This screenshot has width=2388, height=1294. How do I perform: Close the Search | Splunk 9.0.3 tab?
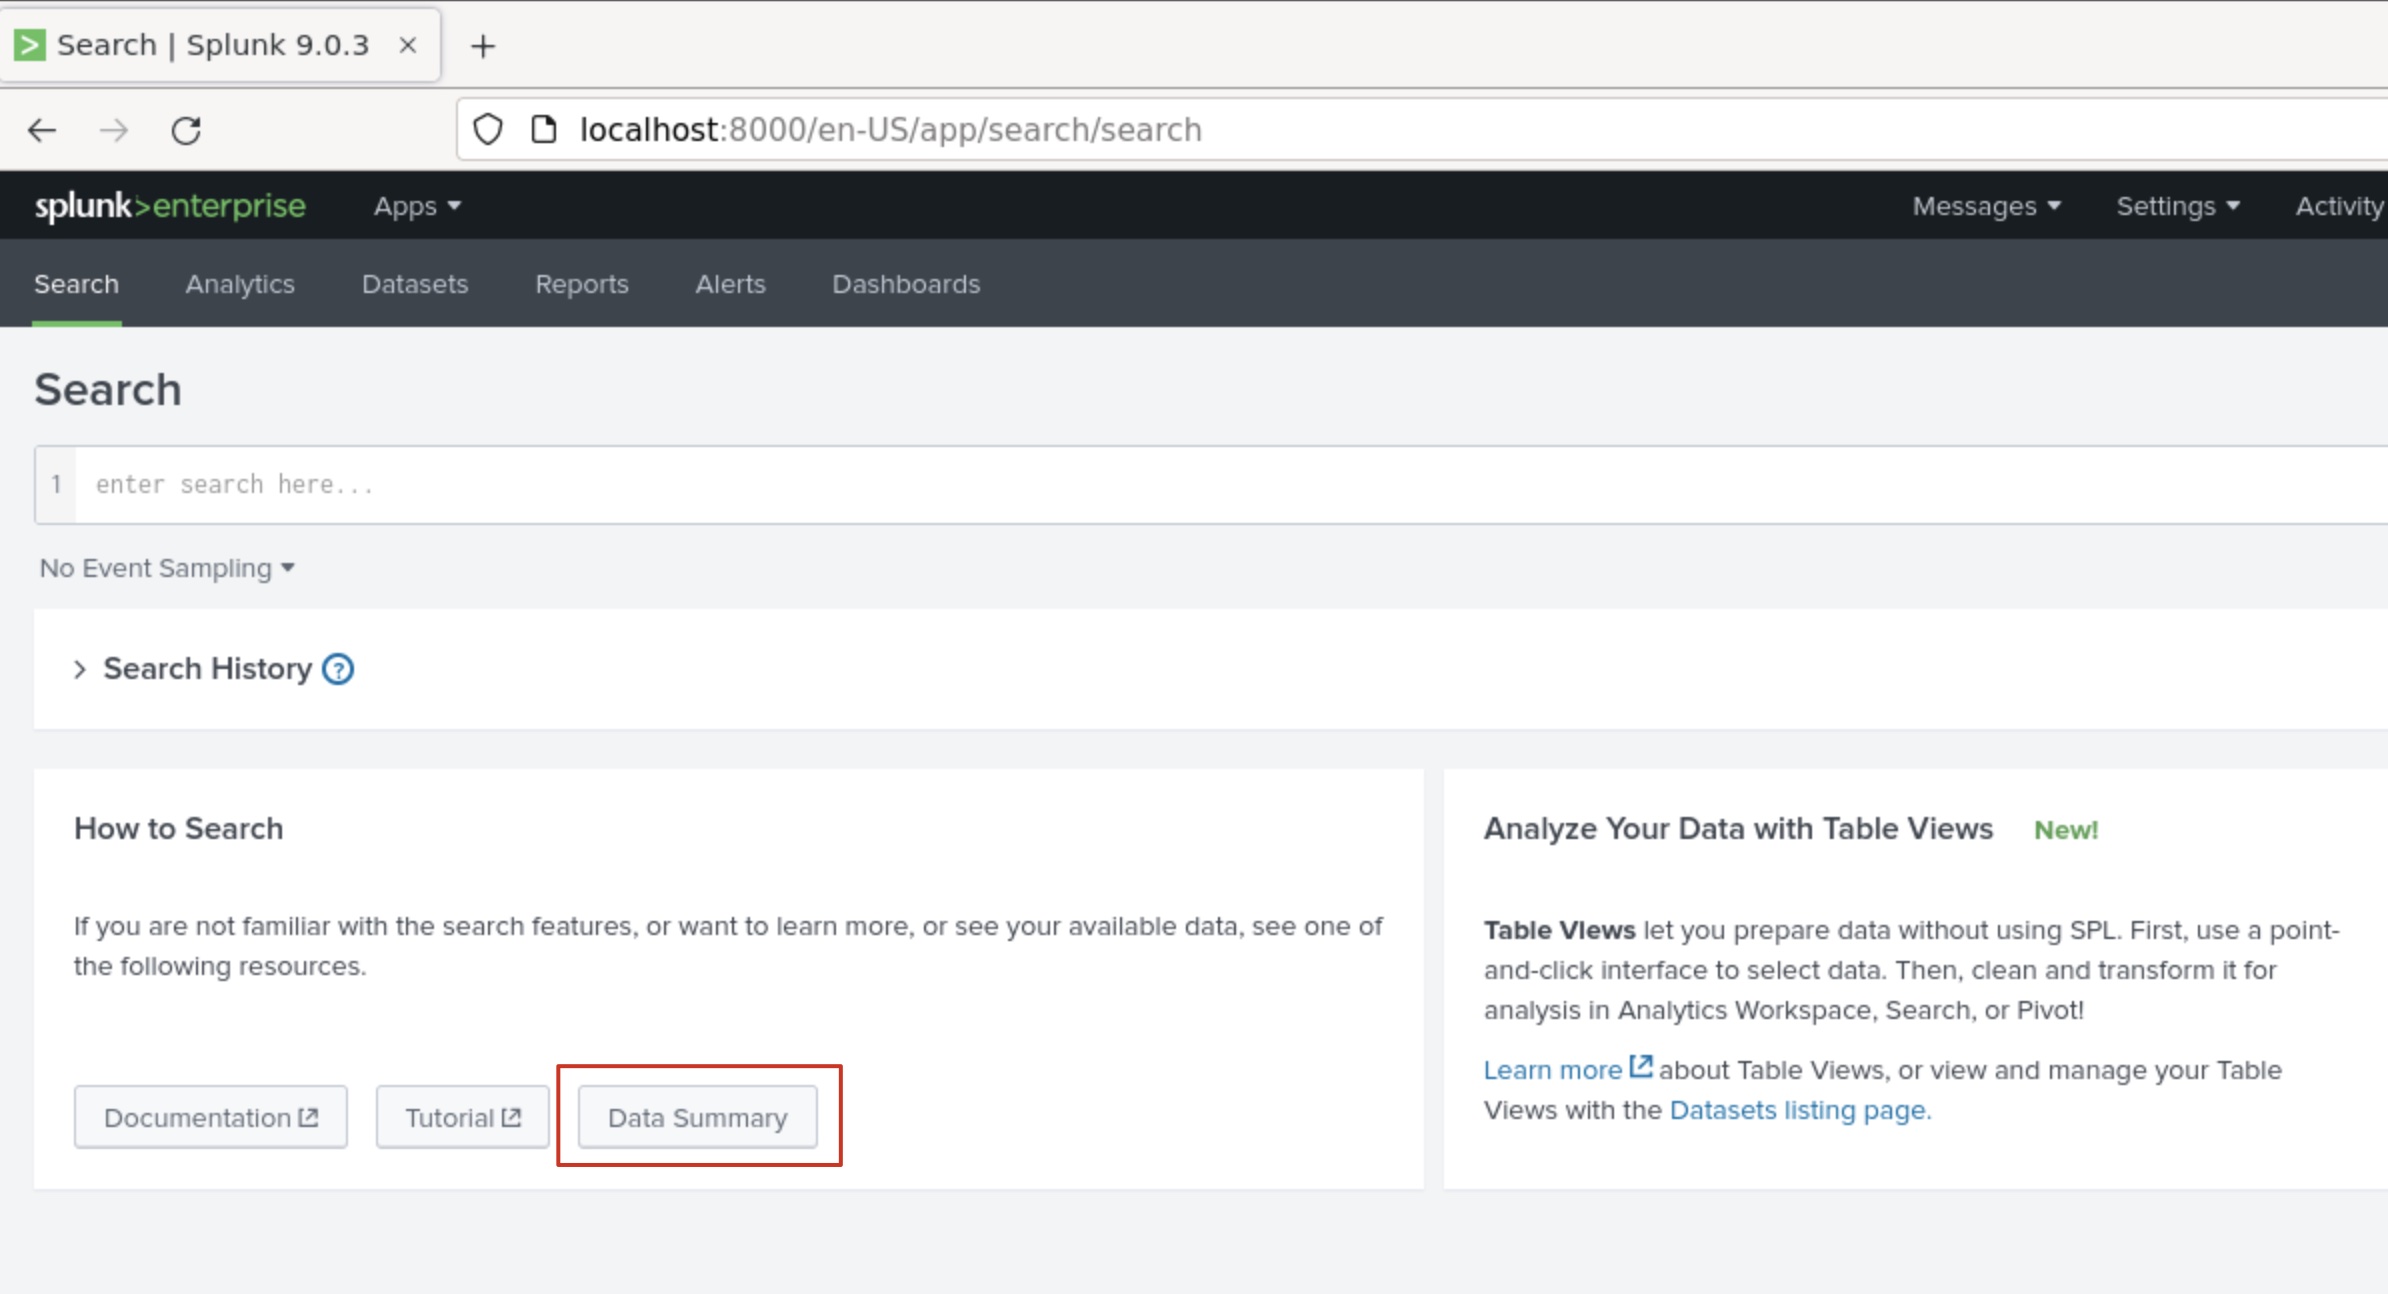tap(407, 45)
